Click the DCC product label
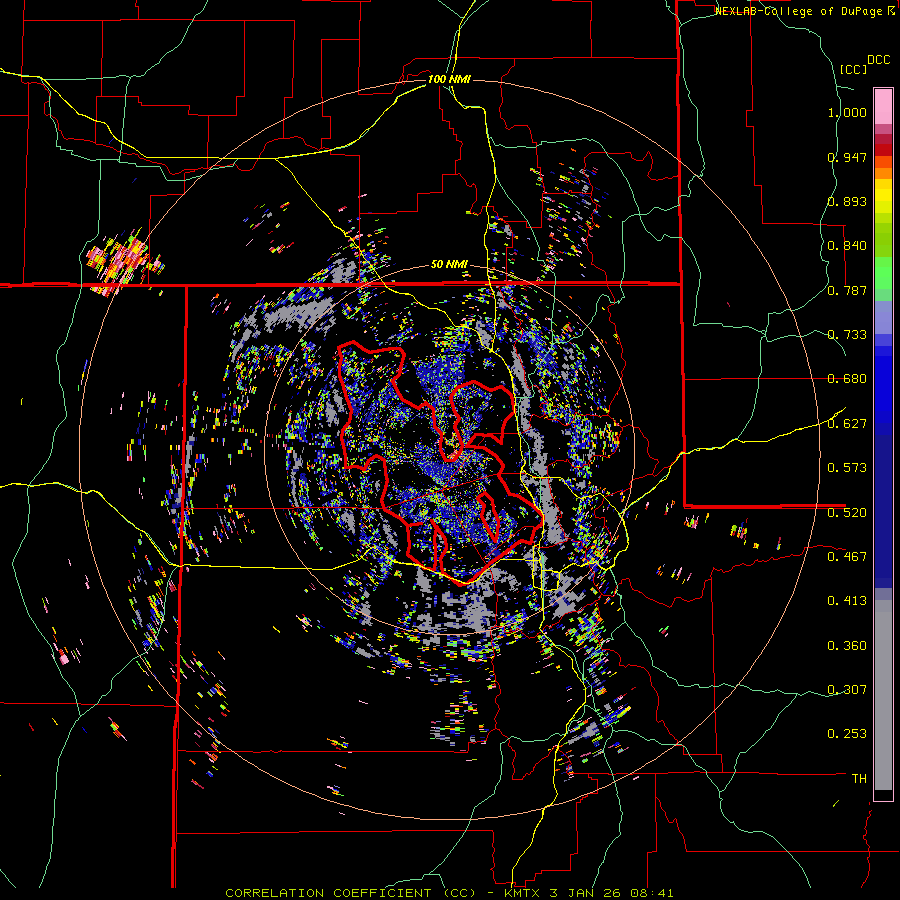 coord(878,60)
